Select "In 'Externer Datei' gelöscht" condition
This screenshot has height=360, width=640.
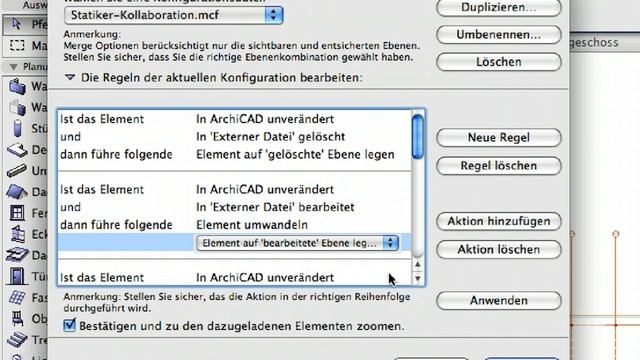[x=271, y=137]
